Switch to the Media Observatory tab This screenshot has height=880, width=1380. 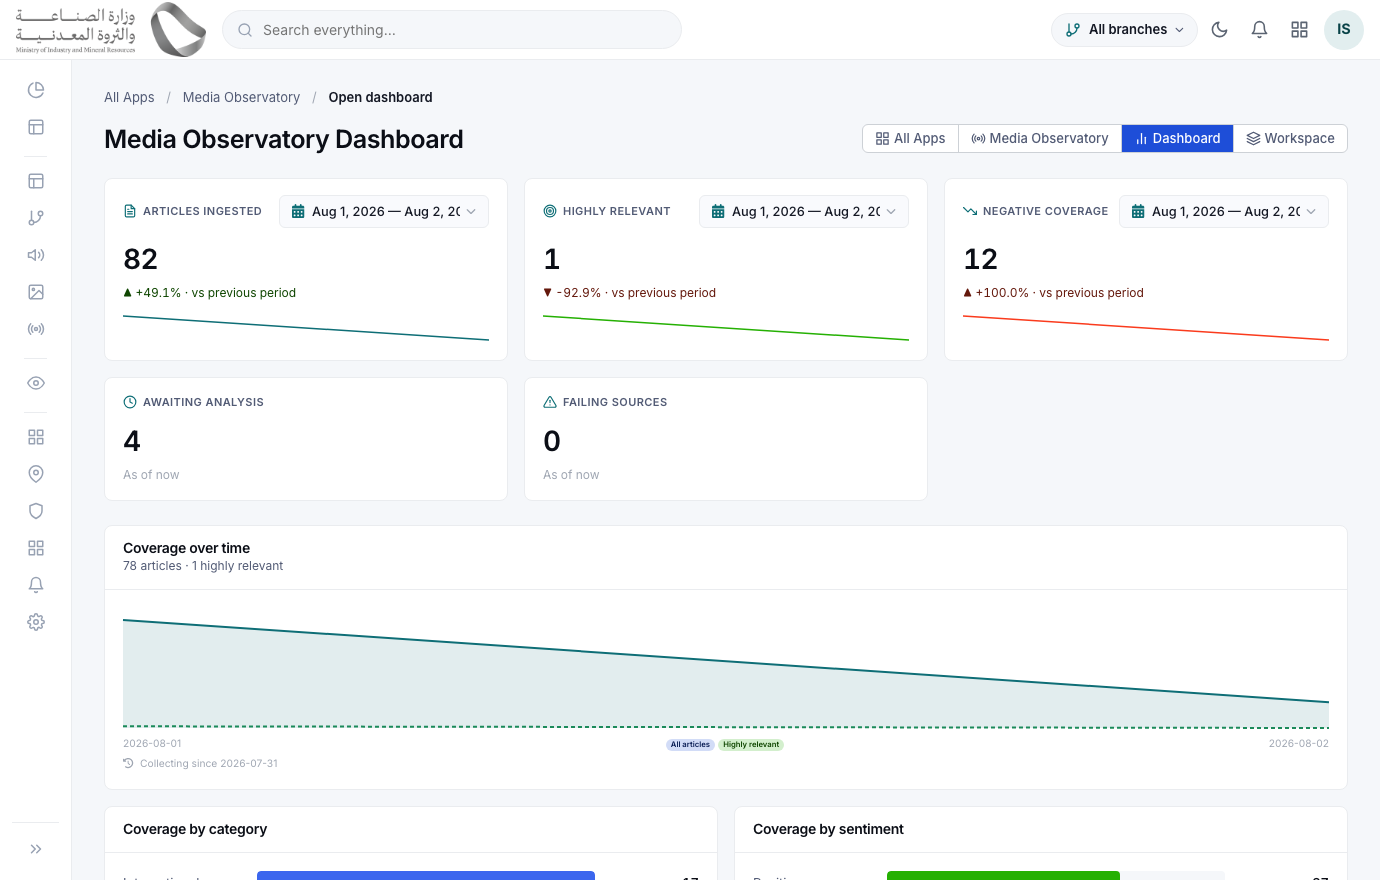tap(1040, 139)
